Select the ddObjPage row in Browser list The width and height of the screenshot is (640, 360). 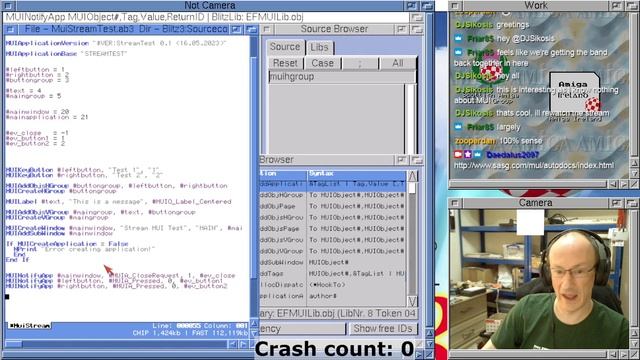333,206
